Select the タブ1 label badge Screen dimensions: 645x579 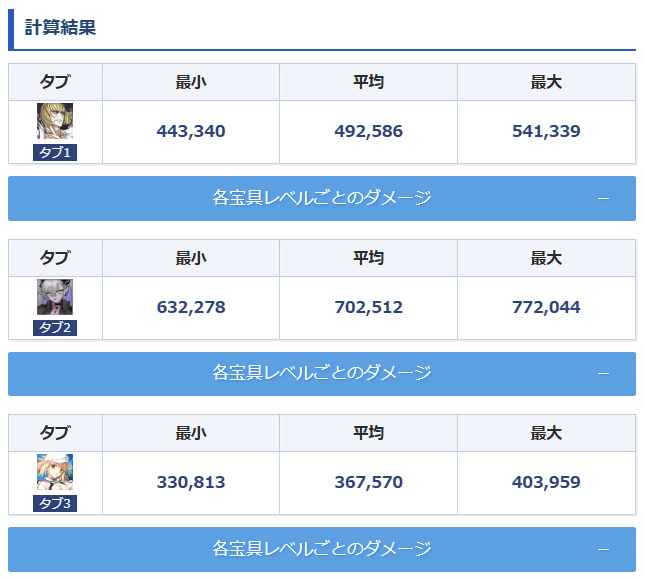(x=55, y=153)
